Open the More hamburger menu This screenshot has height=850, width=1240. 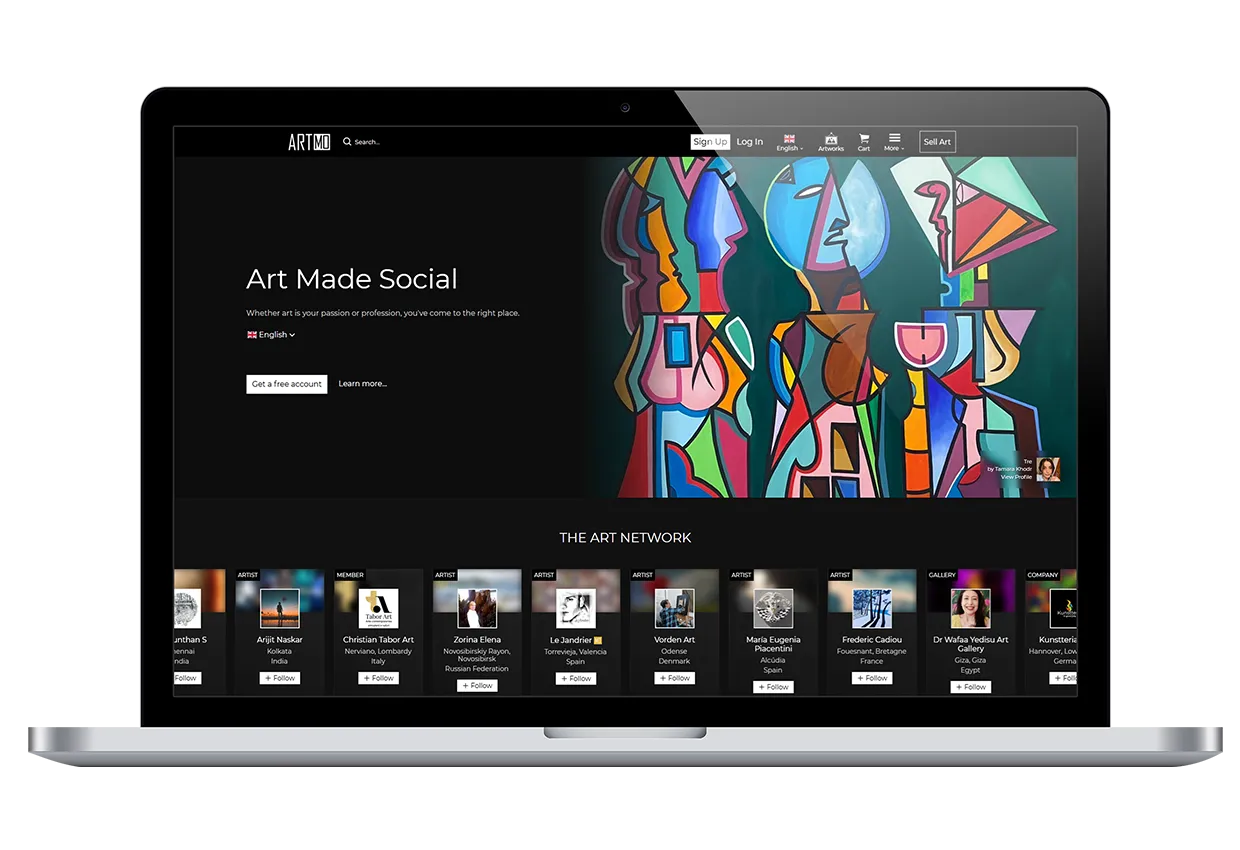tap(894, 138)
